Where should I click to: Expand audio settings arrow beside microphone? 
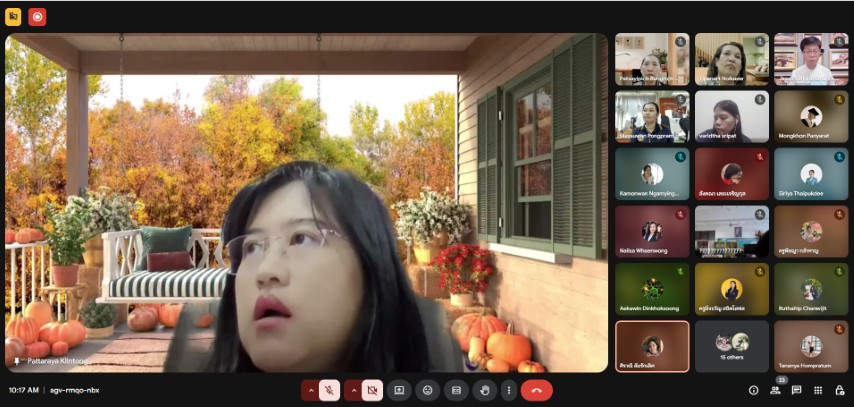point(310,390)
